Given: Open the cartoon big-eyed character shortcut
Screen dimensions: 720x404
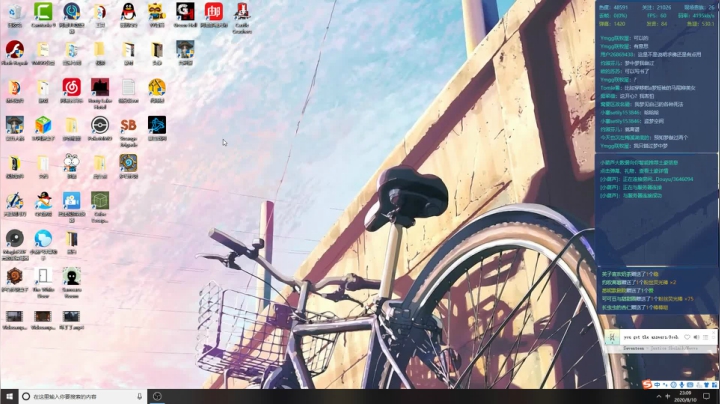Looking at the screenshot, I should coord(72,164).
